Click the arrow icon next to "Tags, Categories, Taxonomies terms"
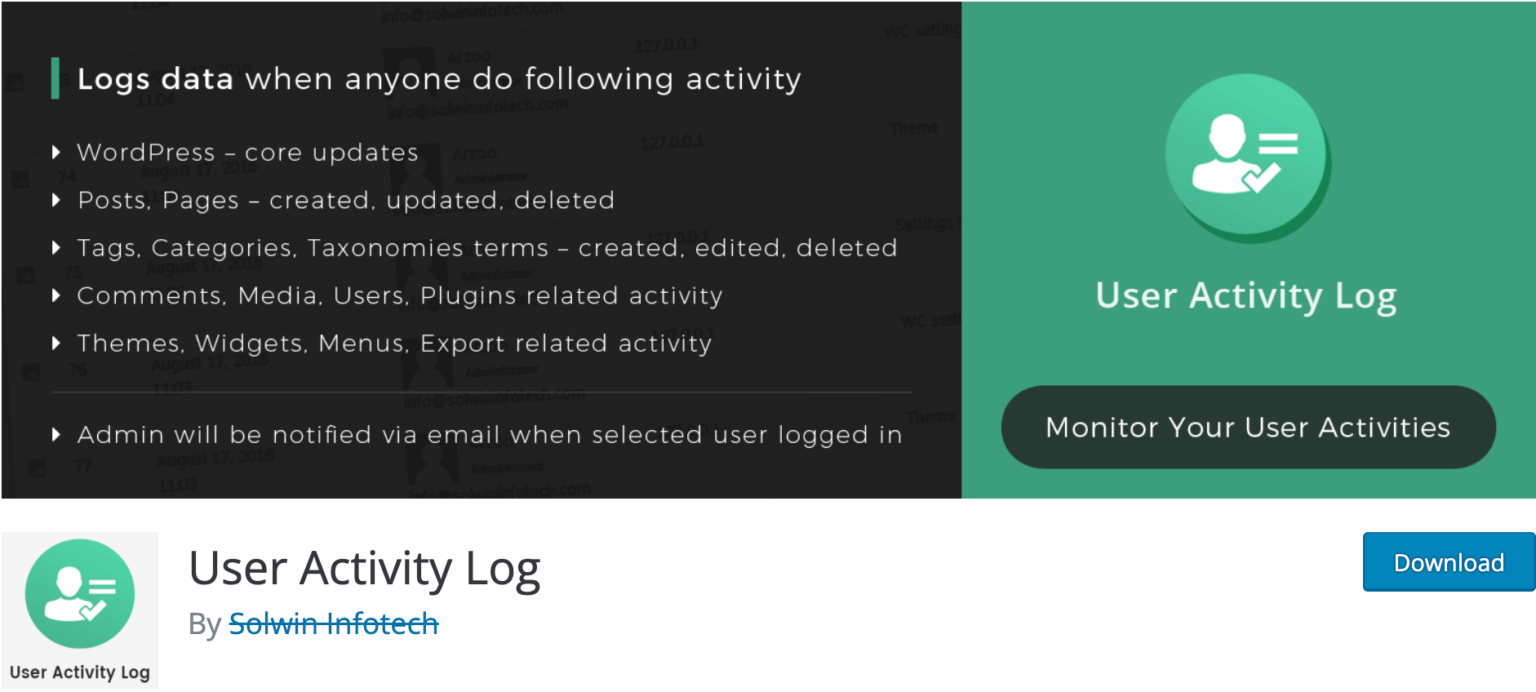Screen dimensions: 1536x692 pyautogui.click(x=56, y=248)
